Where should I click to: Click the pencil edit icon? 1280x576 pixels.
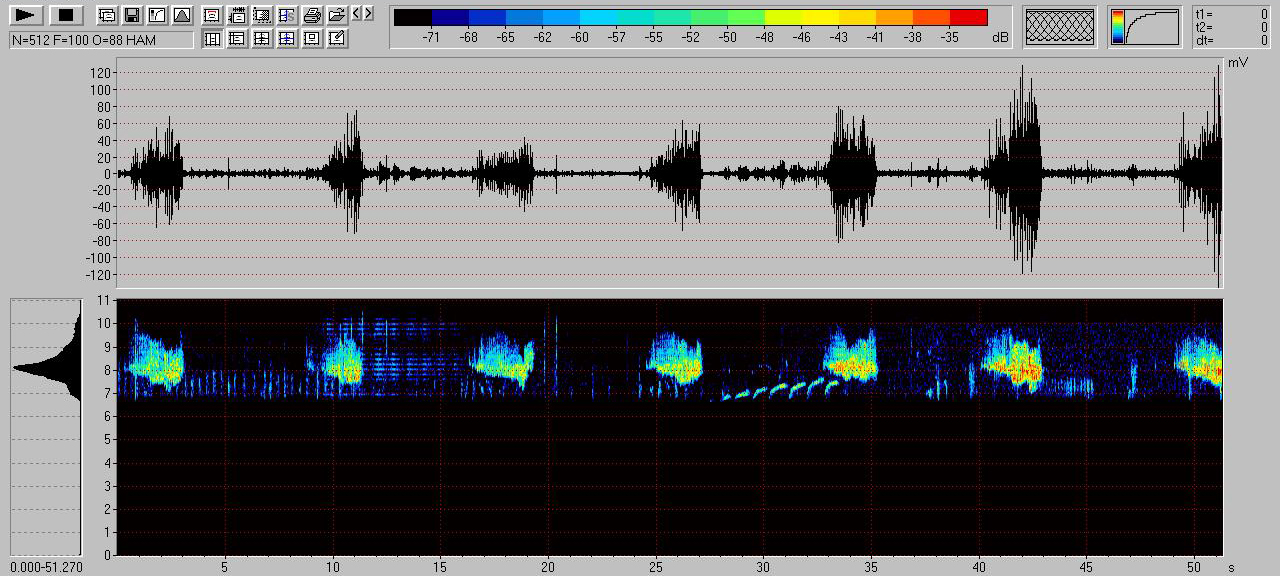coord(337,39)
